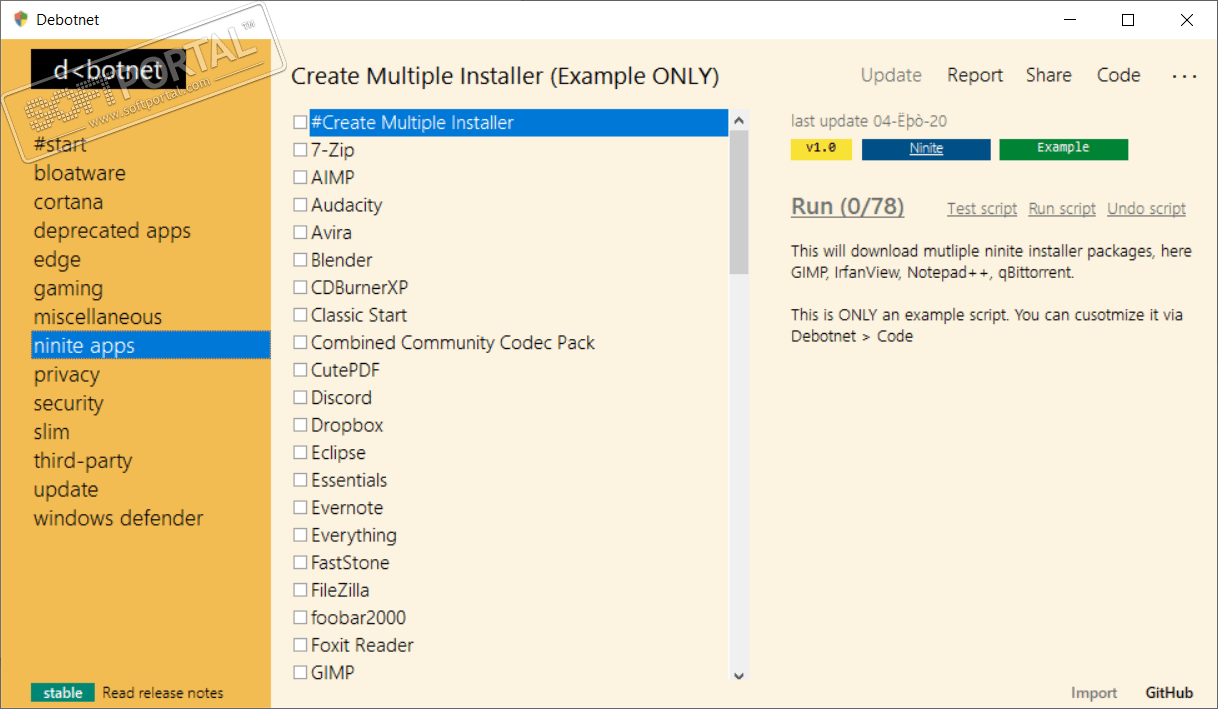Click the green Example tag

[1064, 149]
